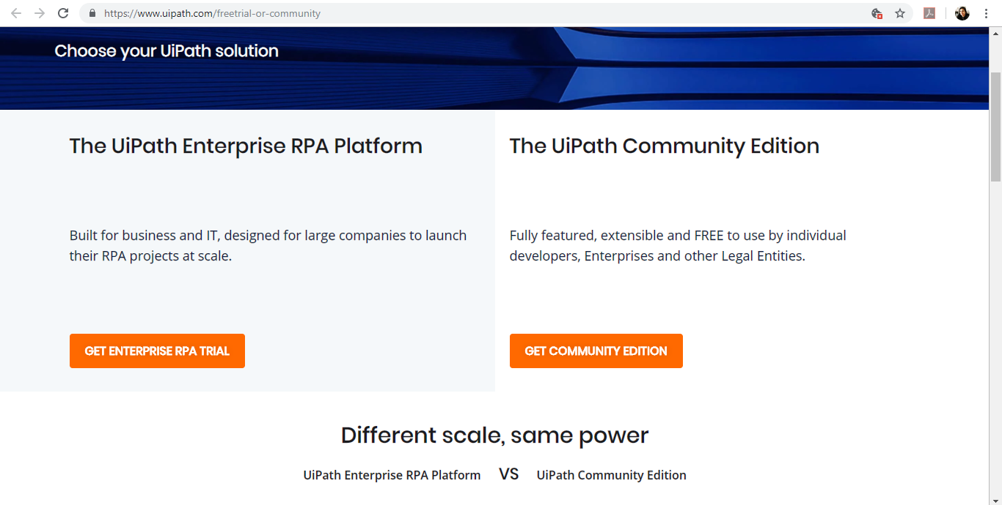The image size is (1002, 505).
Task: Click the 'Fully featured, extensible and FREE' description
Action: pyautogui.click(x=677, y=245)
